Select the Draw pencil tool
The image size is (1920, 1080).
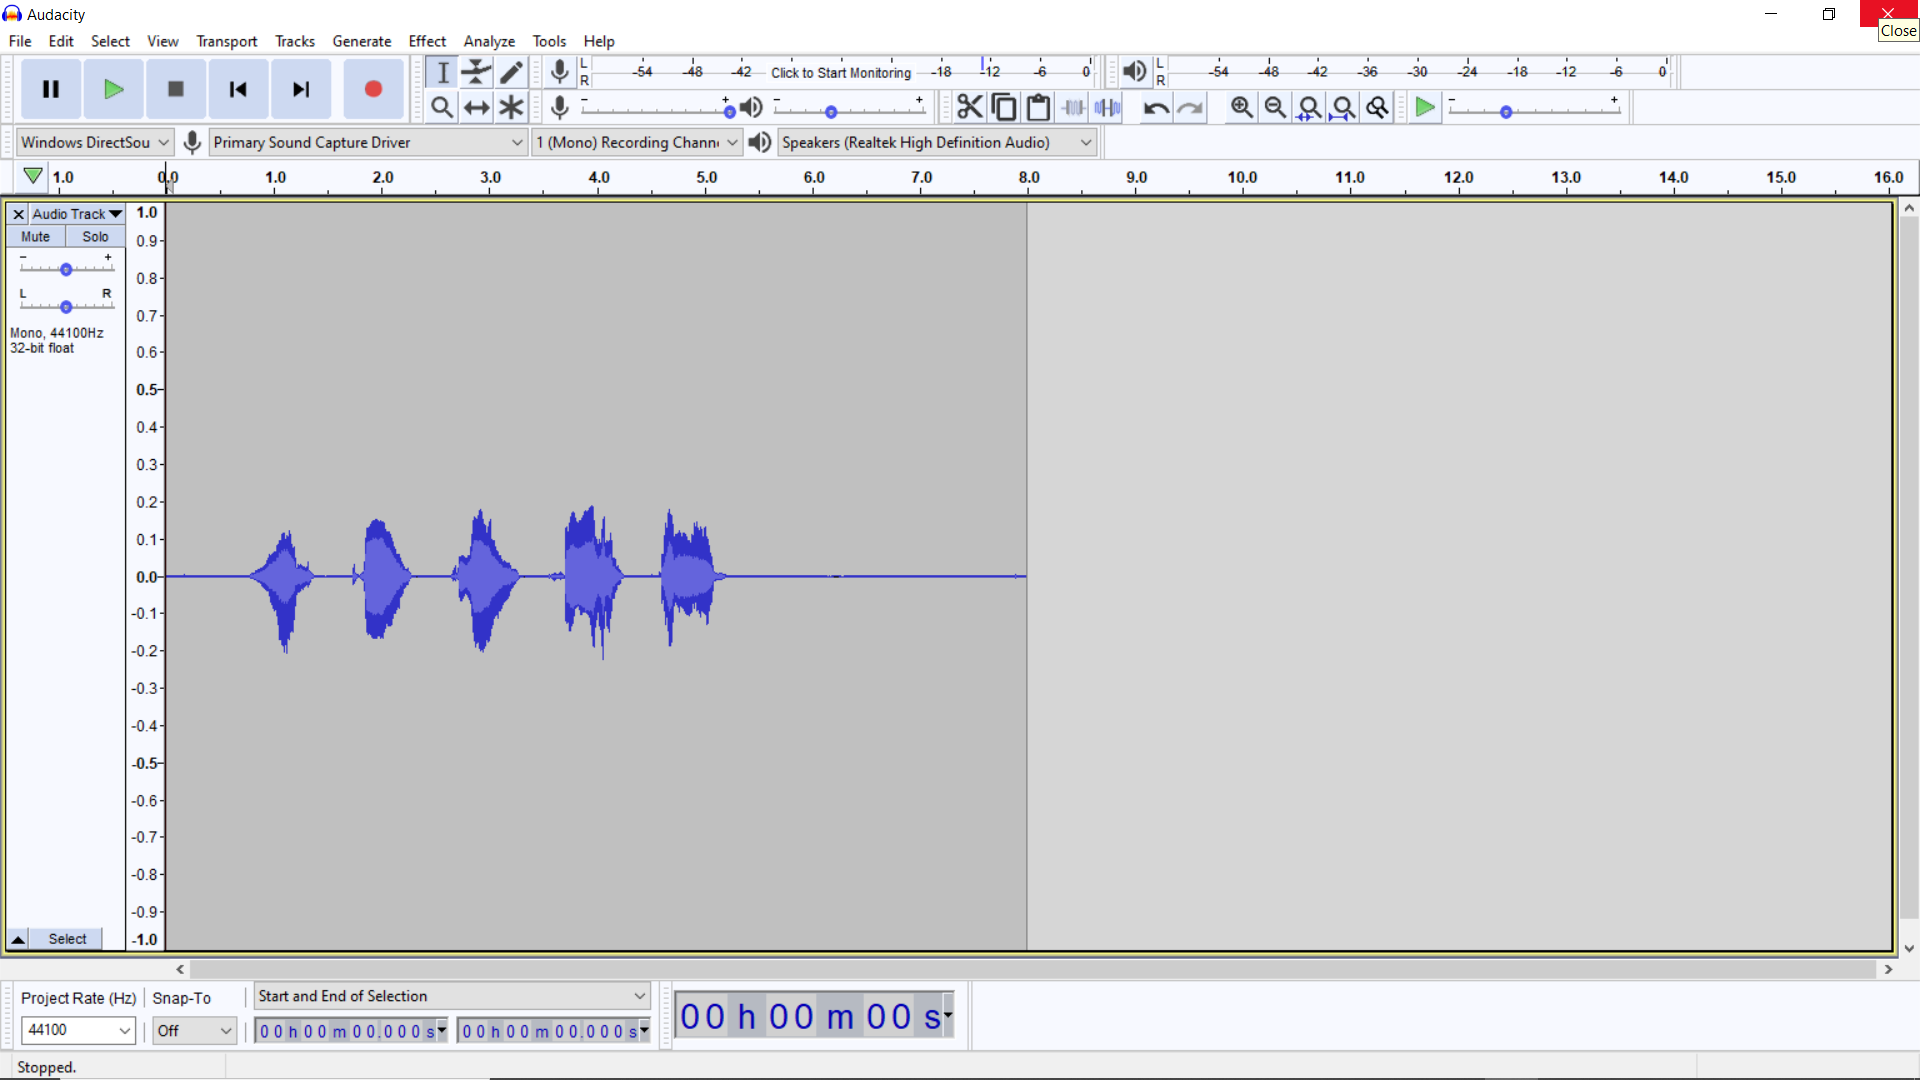coord(511,72)
